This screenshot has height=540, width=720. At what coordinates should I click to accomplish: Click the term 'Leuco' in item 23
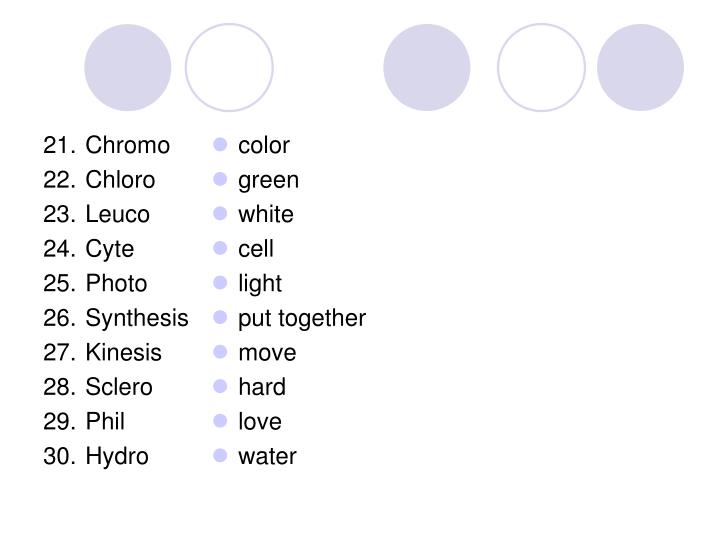[x=118, y=214]
